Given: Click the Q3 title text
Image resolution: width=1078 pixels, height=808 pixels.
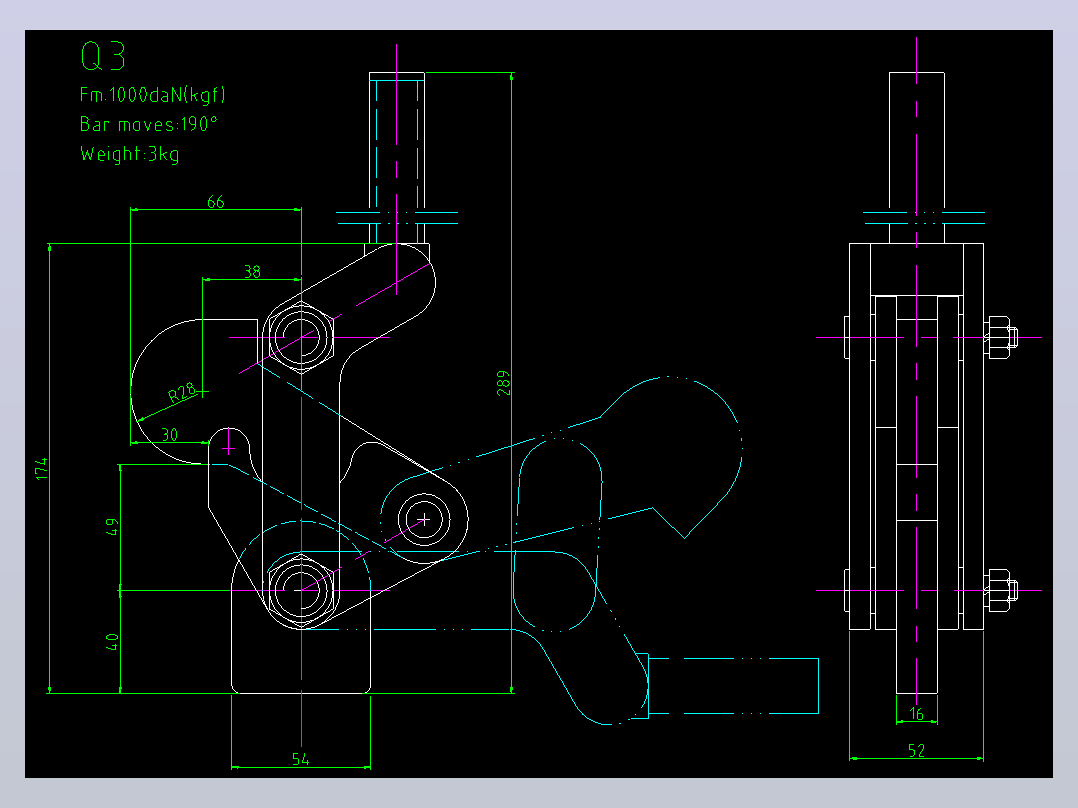Looking at the screenshot, I should tap(103, 56).
